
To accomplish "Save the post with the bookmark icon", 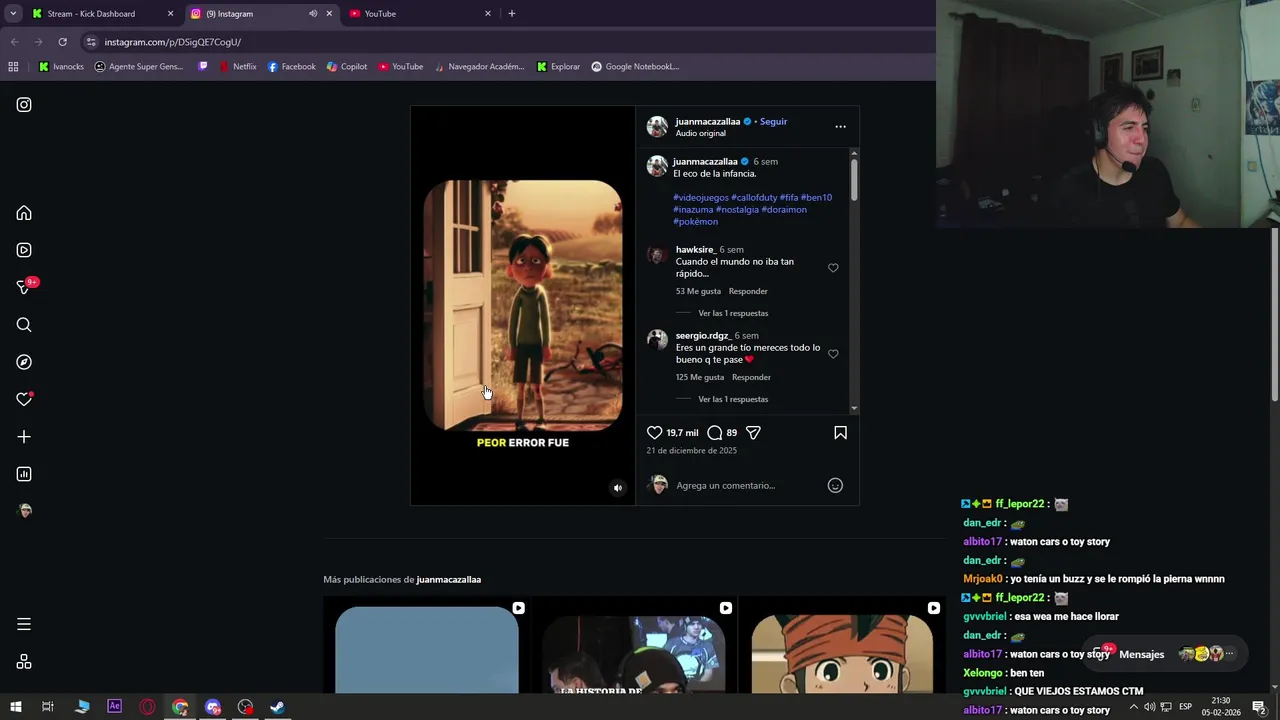I will (840, 433).
